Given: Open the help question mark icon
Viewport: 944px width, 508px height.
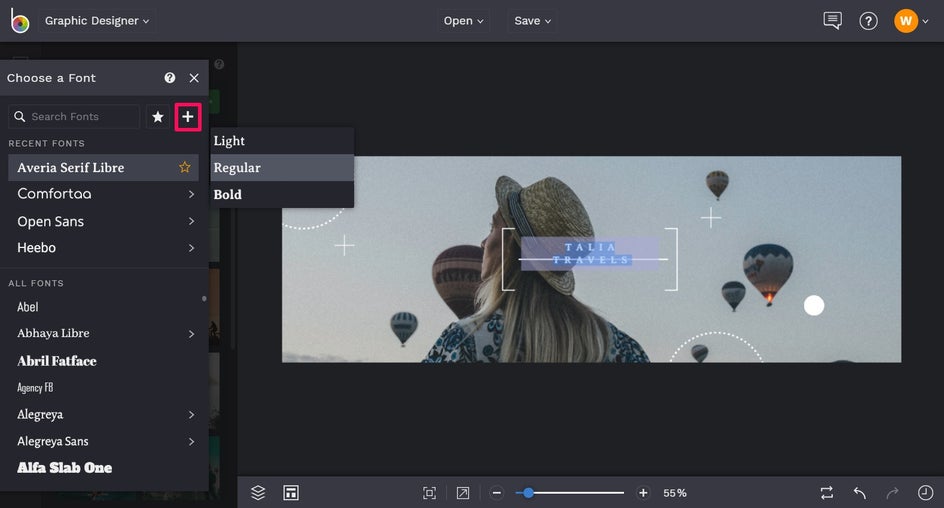Looking at the screenshot, I should (868, 21).
